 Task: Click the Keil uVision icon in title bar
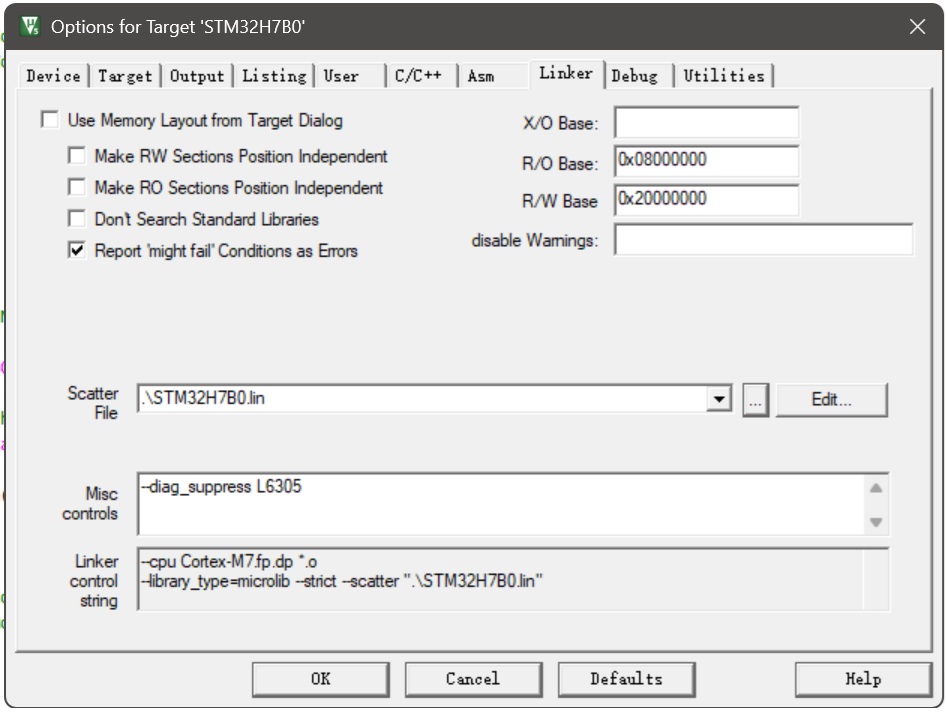click(30, 27)
